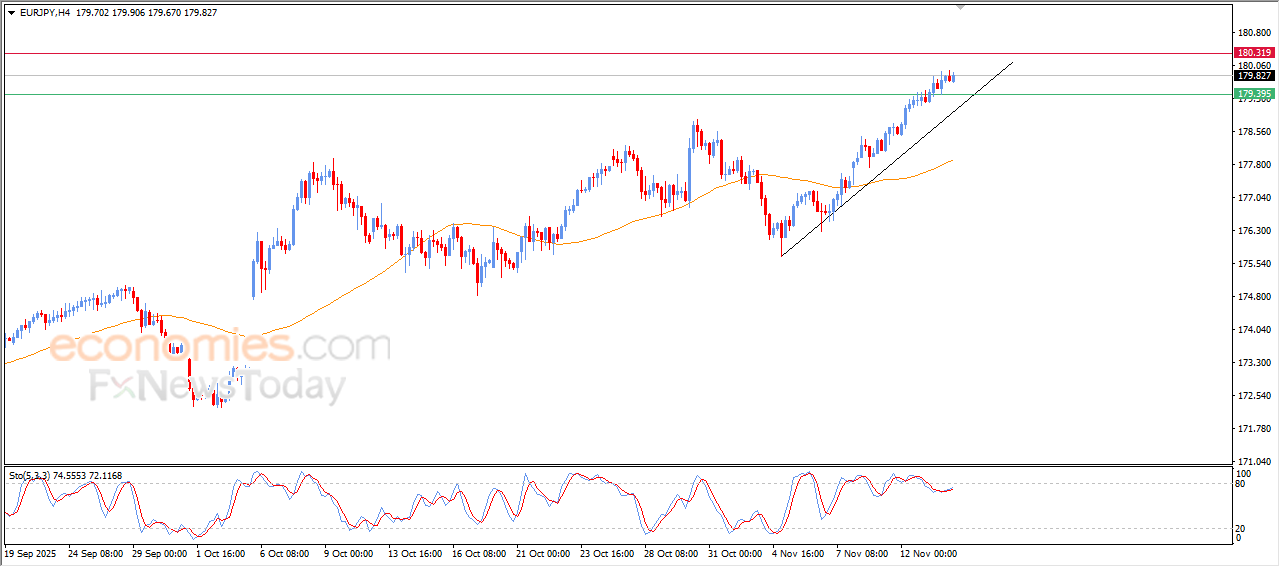1280x567 pixels.
Task: Click the FxNewsToday watermark text
Action: click(218, 386)
